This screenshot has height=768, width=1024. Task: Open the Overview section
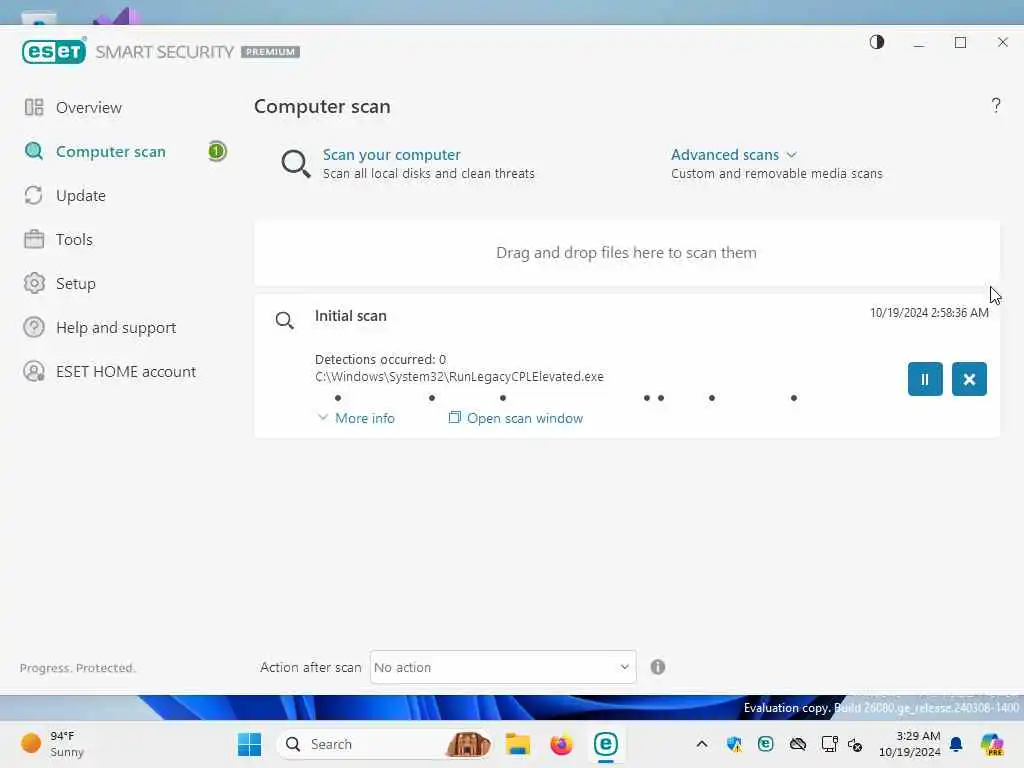tap(88, 107)
